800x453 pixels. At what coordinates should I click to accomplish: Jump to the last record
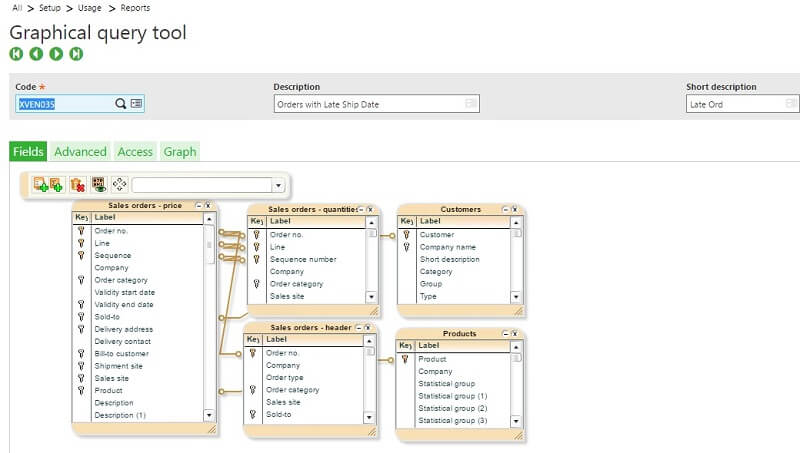pos(76,54)
